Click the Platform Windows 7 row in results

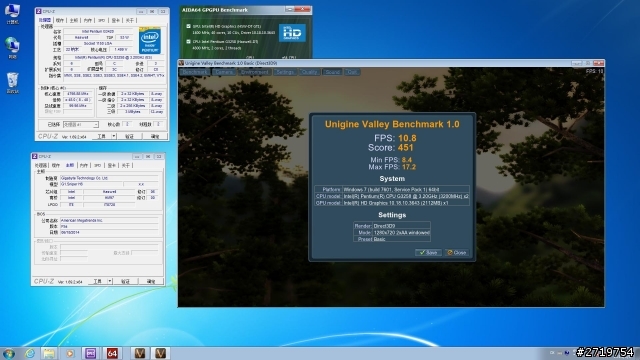tap(392, 189)
